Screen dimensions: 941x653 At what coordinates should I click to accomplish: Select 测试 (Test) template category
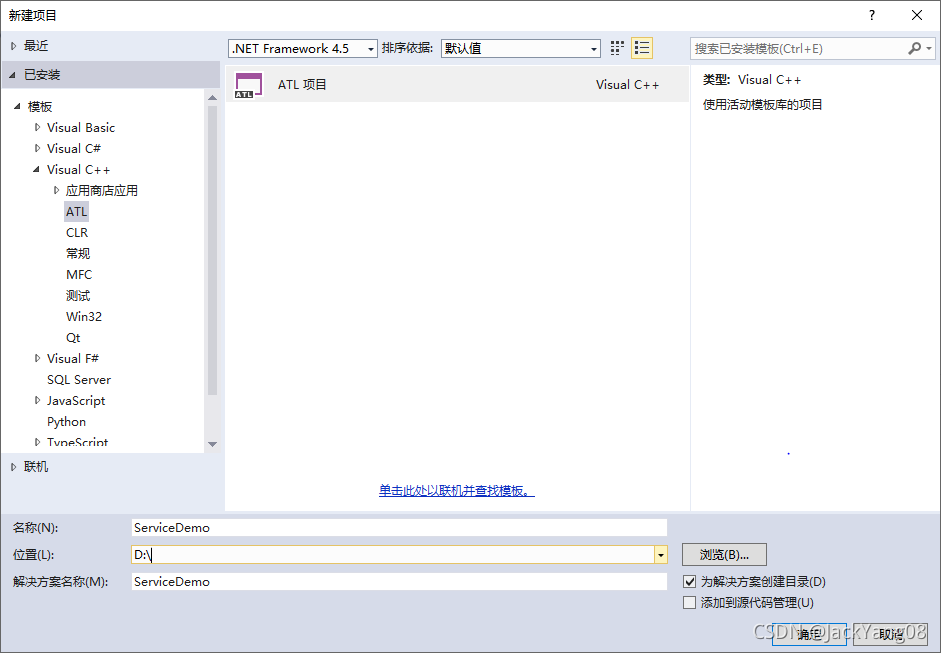(77, 295)
